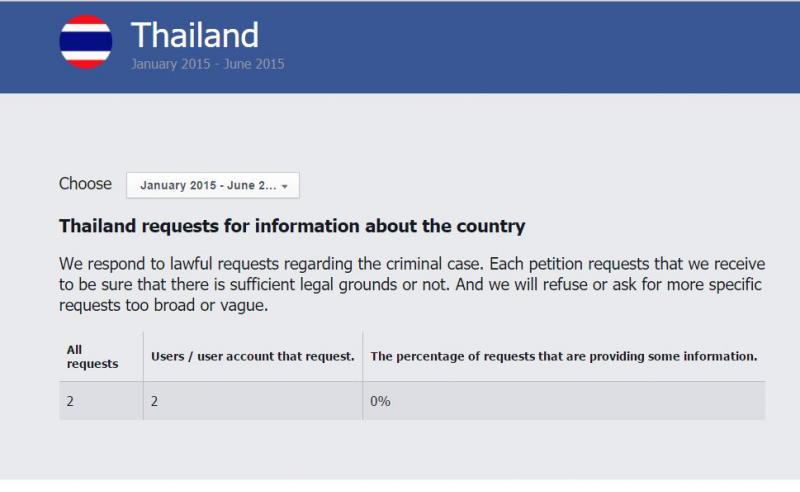Select the "All requests" column header
This screenshot has height=492, width=800.
[x=92, y=357]
